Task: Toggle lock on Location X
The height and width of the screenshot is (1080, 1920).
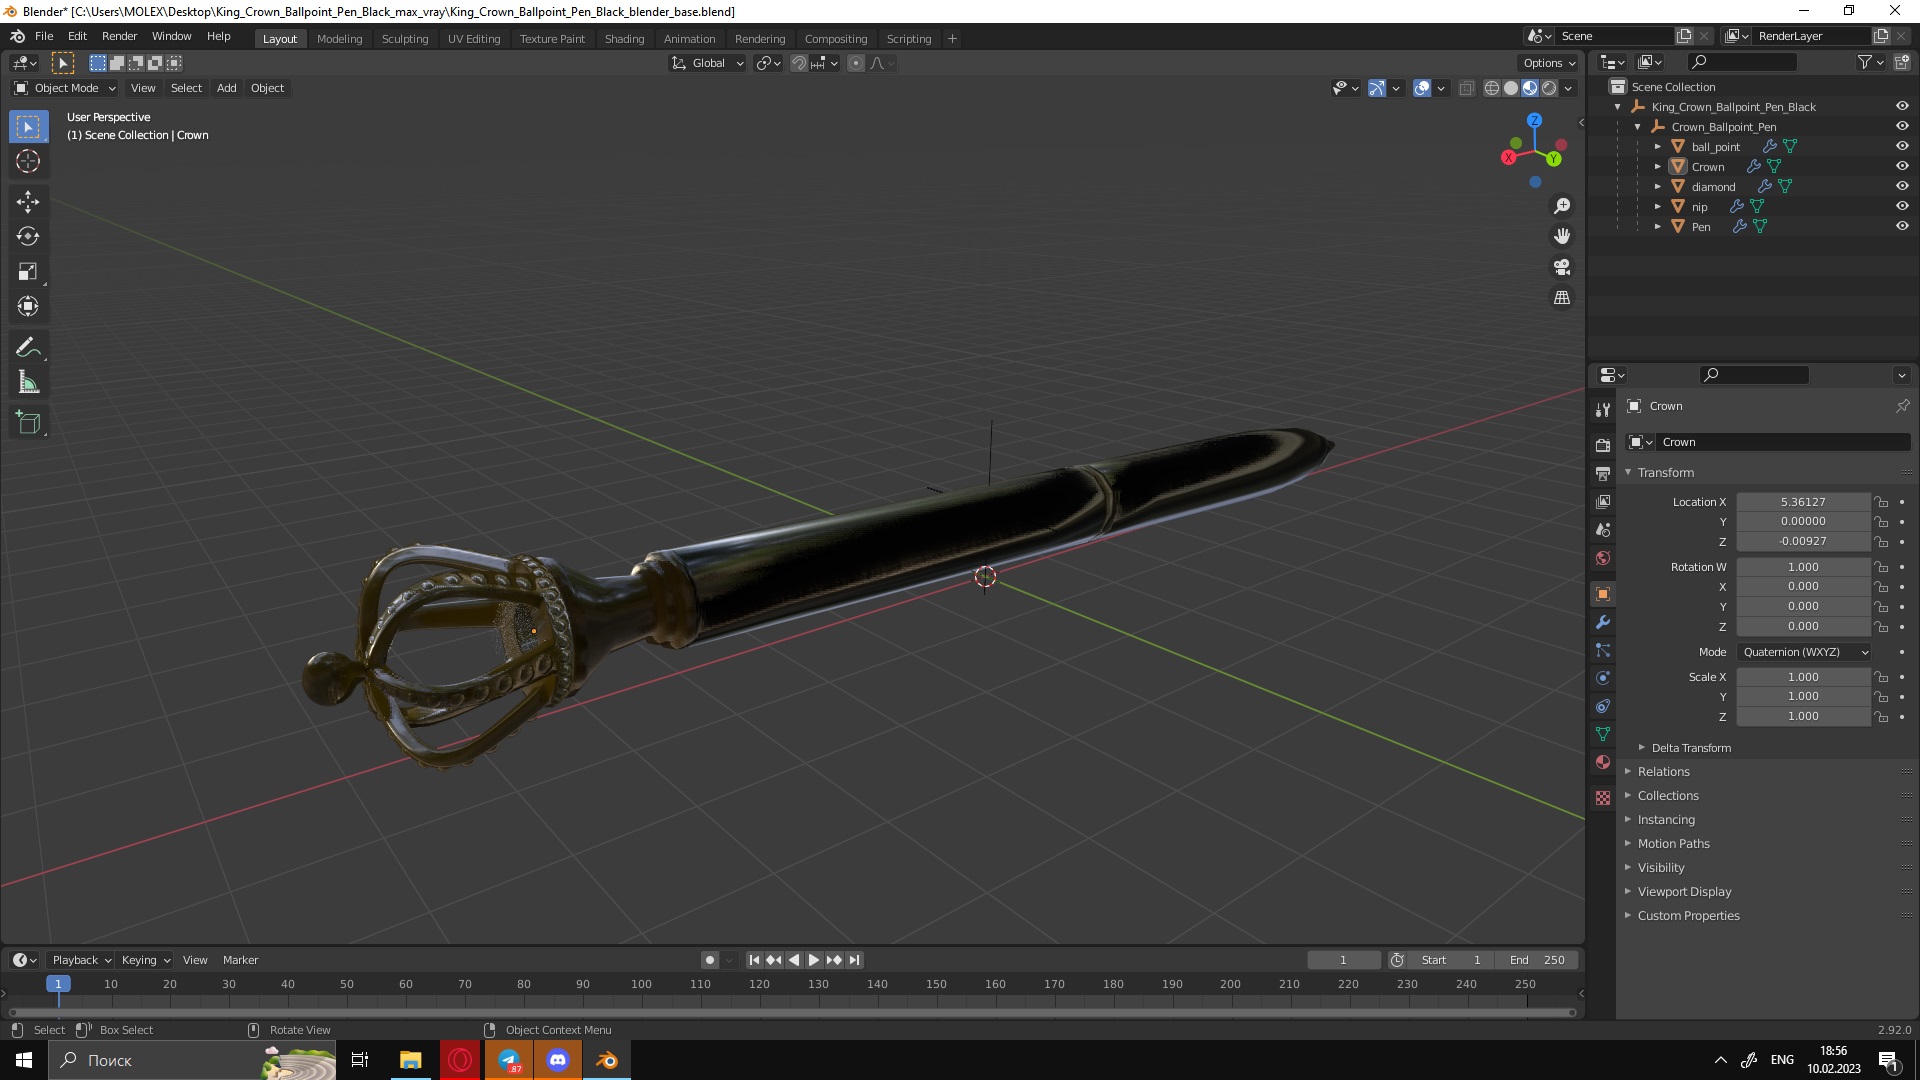Action: [1881, 502]
